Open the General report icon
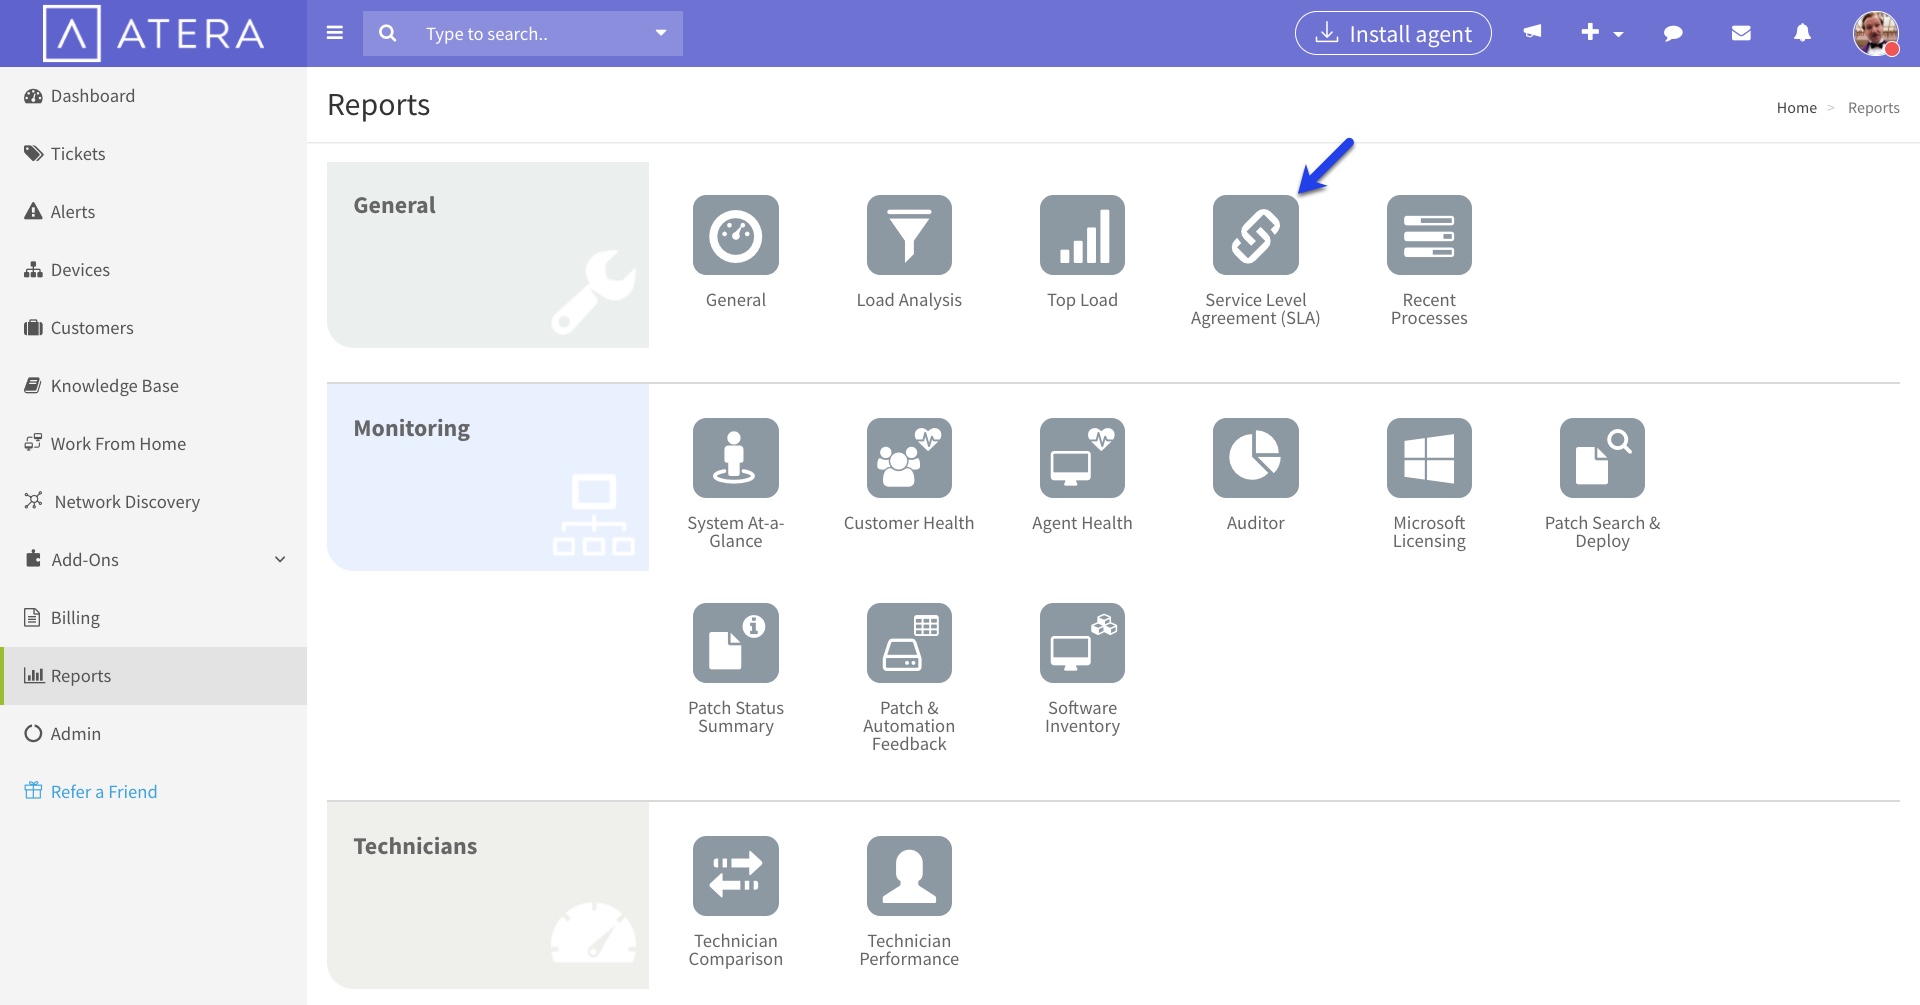 click(x=735, y=235)
